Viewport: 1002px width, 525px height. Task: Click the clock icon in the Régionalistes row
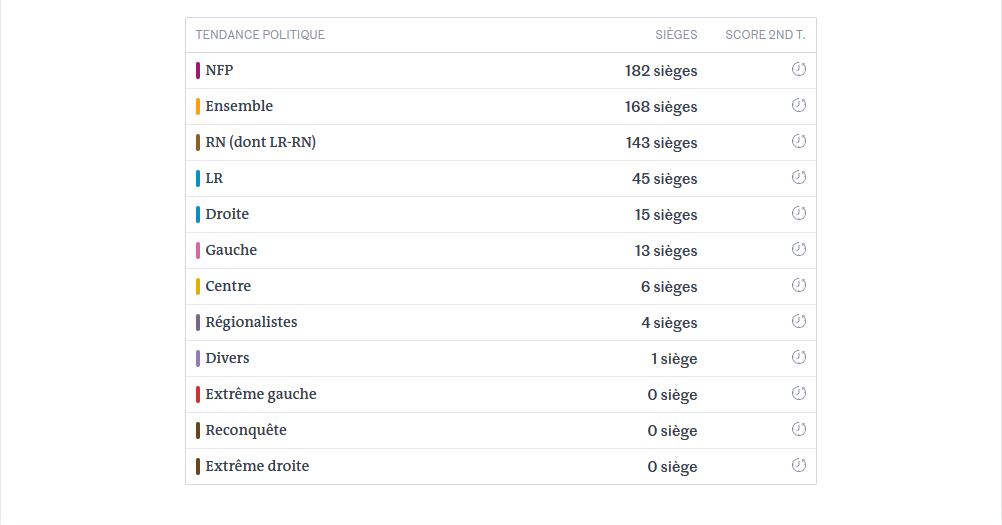[x=798, y=322]
